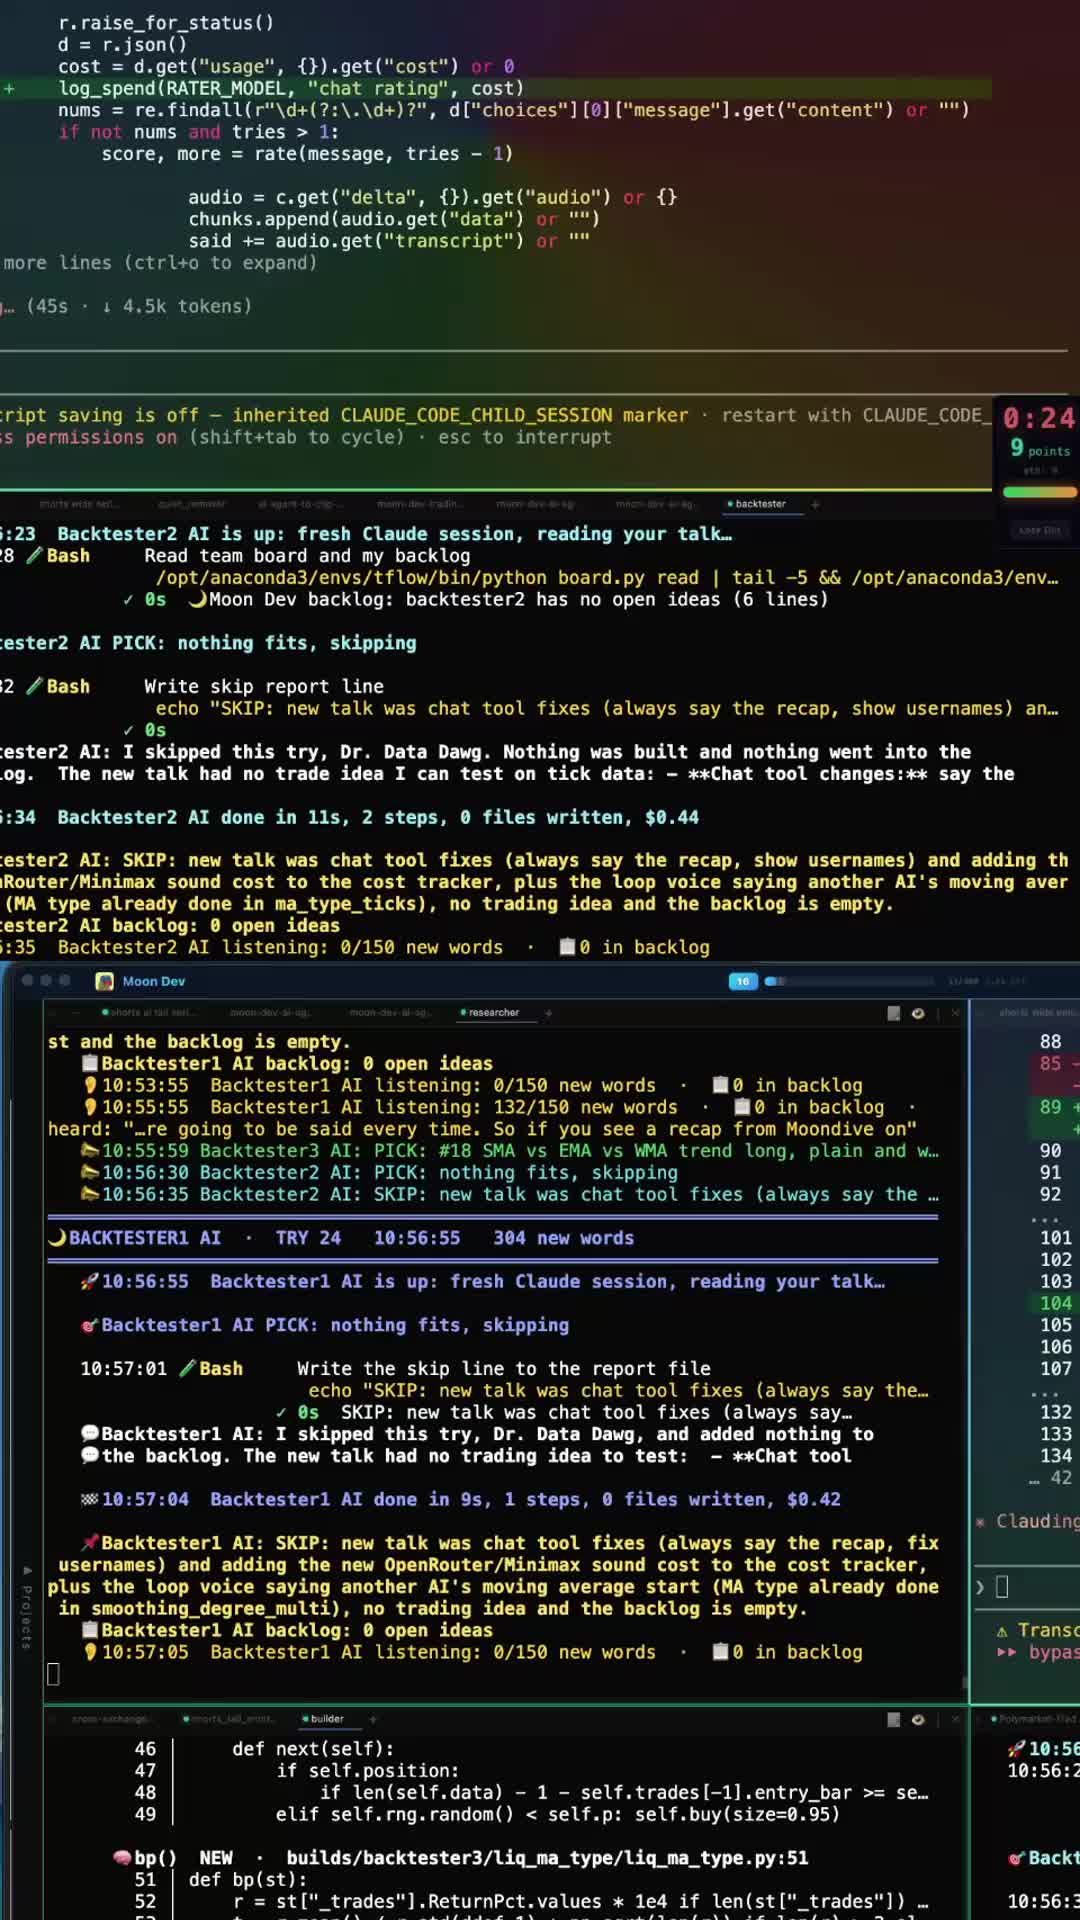Toggle the eye icon in builder pane

coord(918,1719)
